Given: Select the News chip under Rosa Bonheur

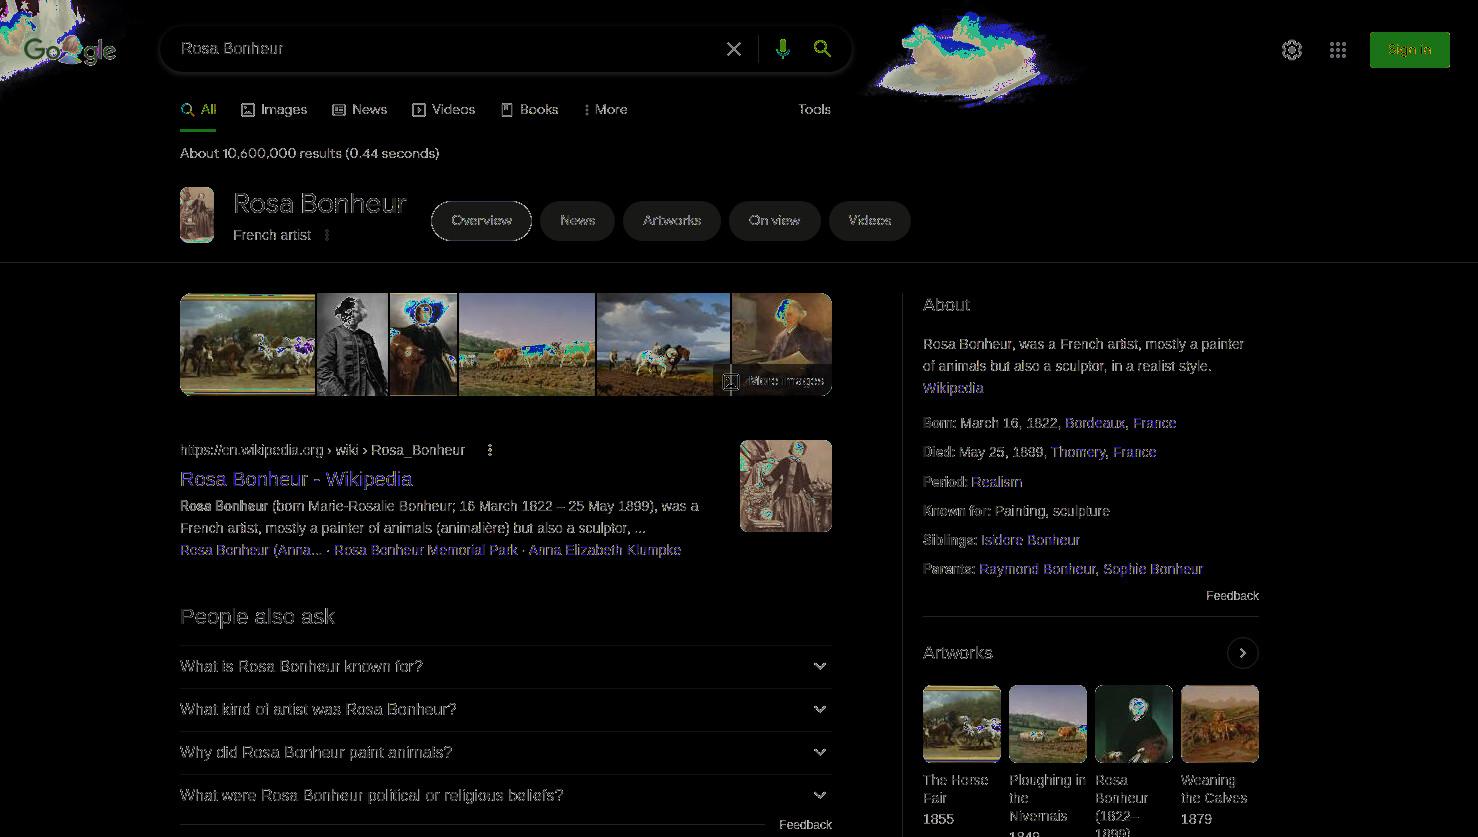Looking at the screenshot, I should (x=577, y=221).
